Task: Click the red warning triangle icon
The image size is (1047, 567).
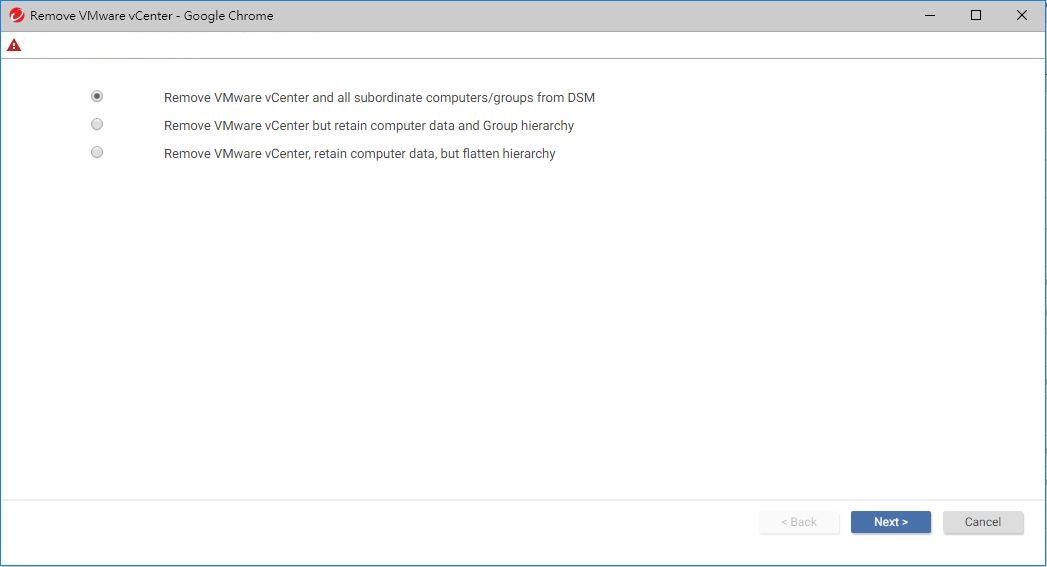Action: (14, 45)
